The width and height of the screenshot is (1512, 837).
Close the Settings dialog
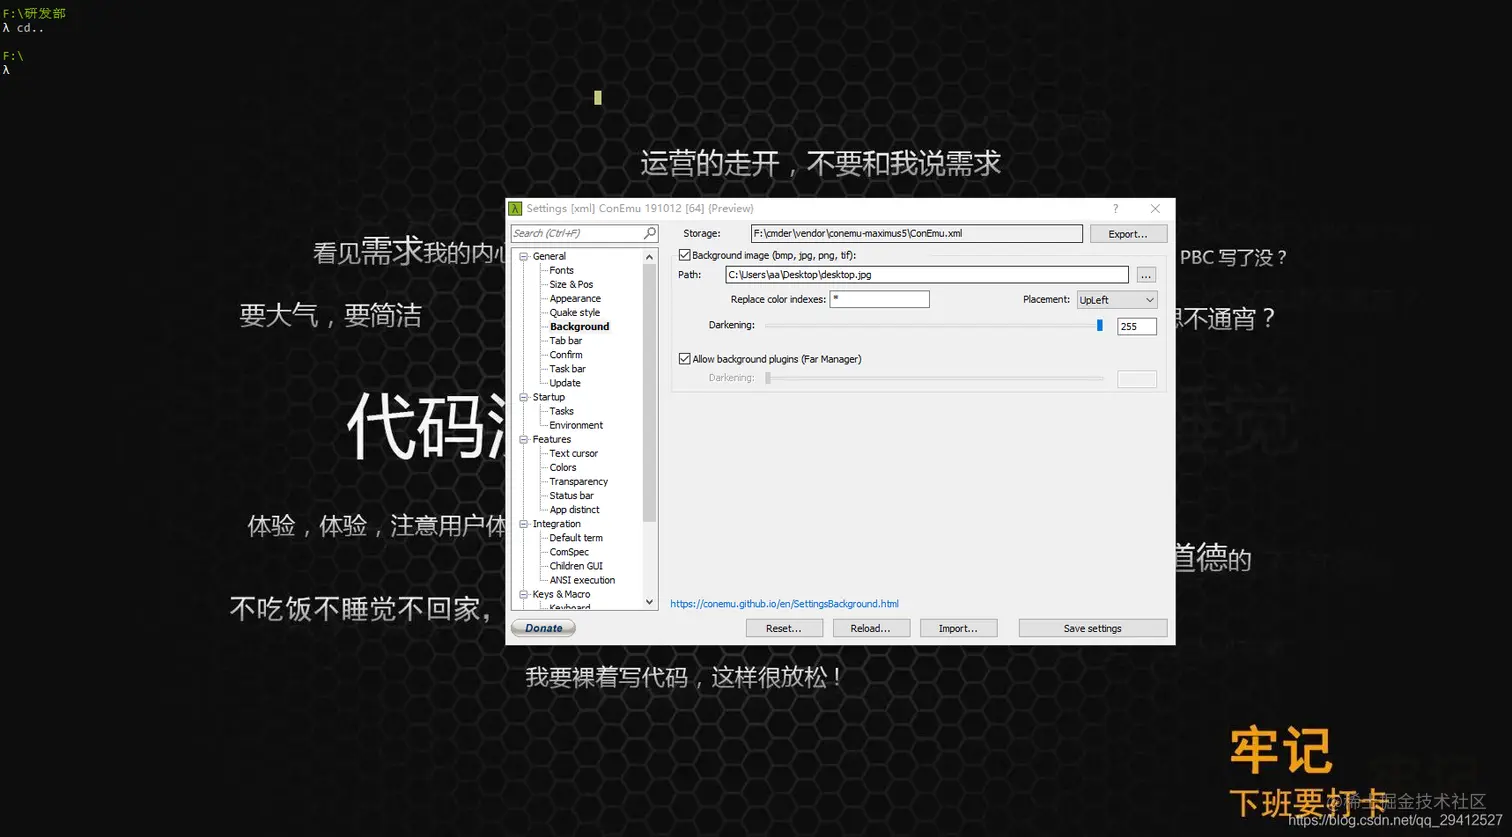tap(1155, 208)
